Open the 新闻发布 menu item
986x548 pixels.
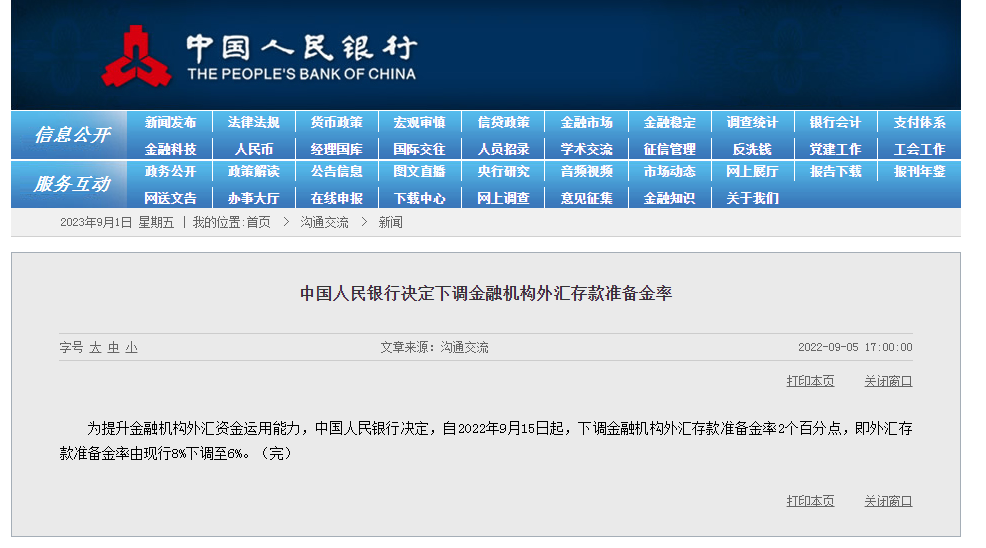(170, 123)
